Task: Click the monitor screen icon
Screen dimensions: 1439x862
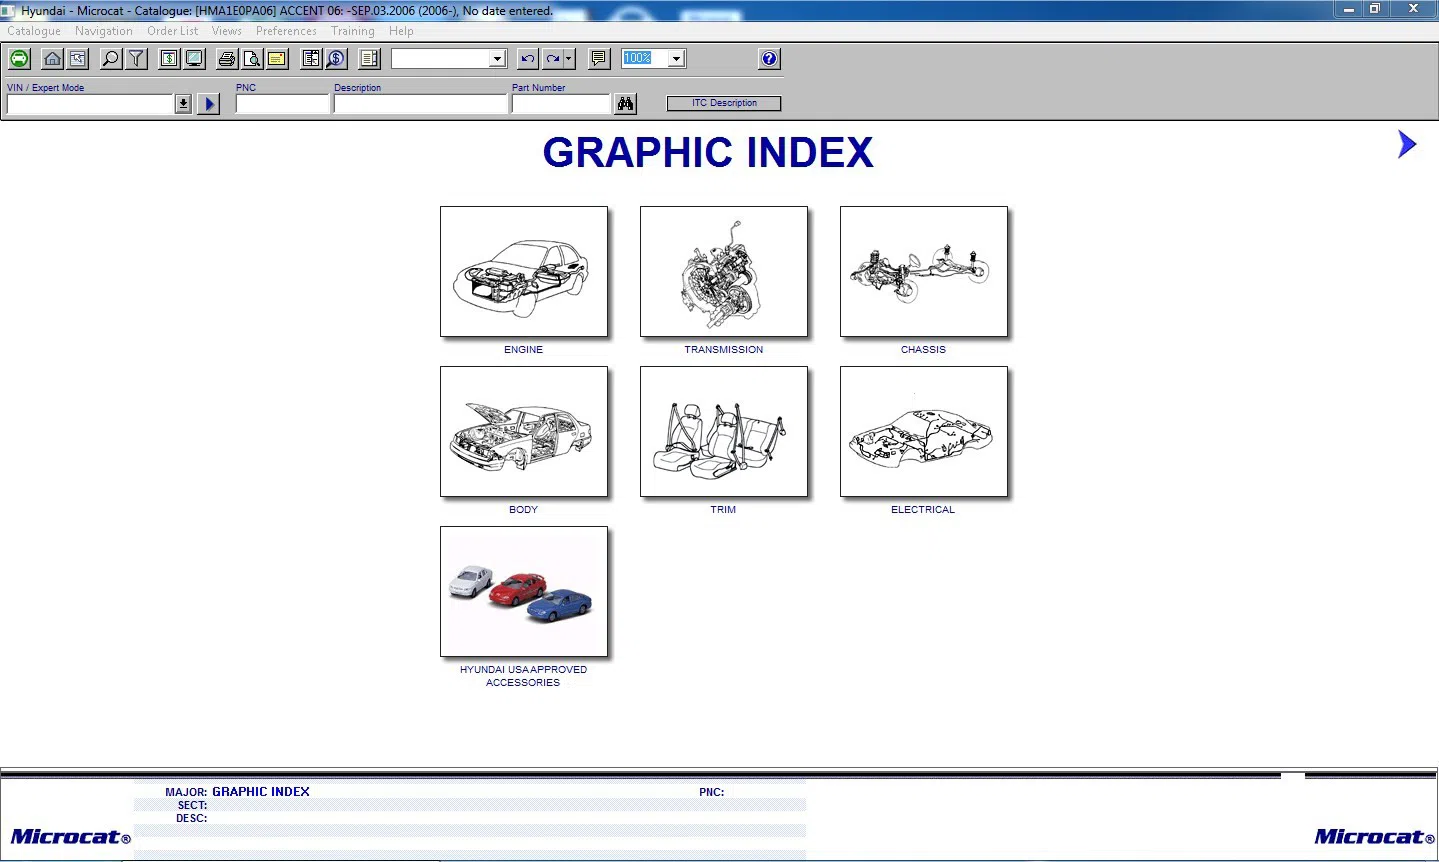Action: pyautogui.click(x=194, y=59)
